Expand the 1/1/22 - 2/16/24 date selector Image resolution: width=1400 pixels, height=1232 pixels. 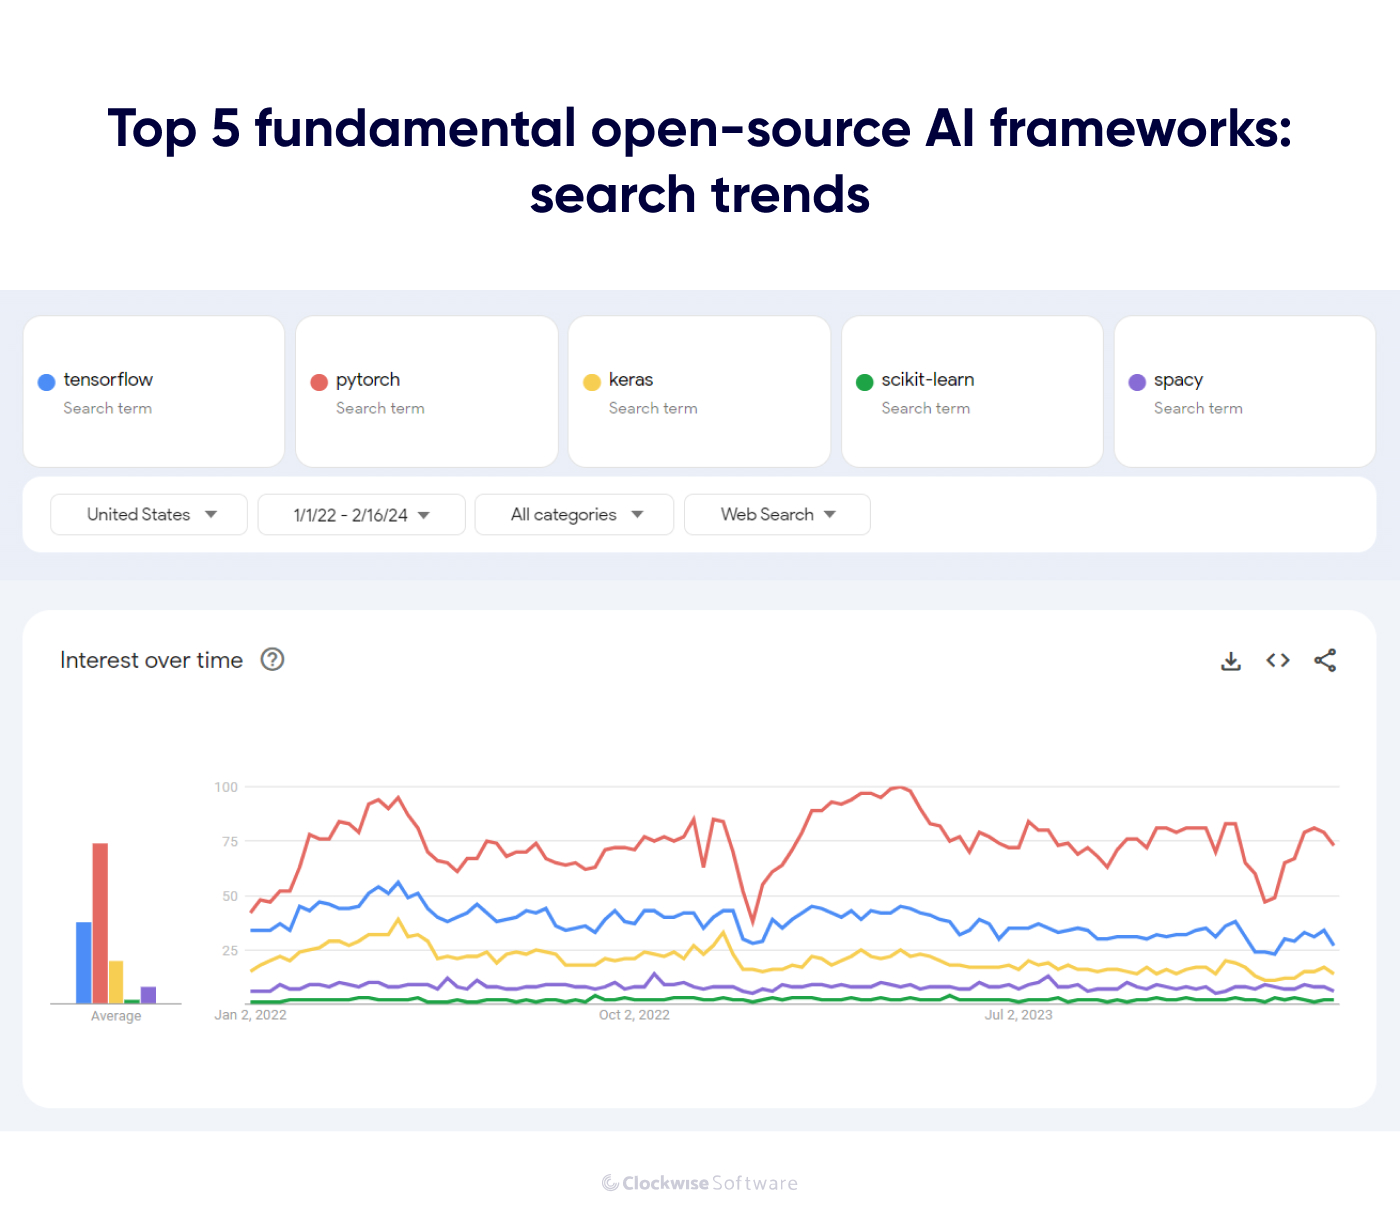coord(361,514)
